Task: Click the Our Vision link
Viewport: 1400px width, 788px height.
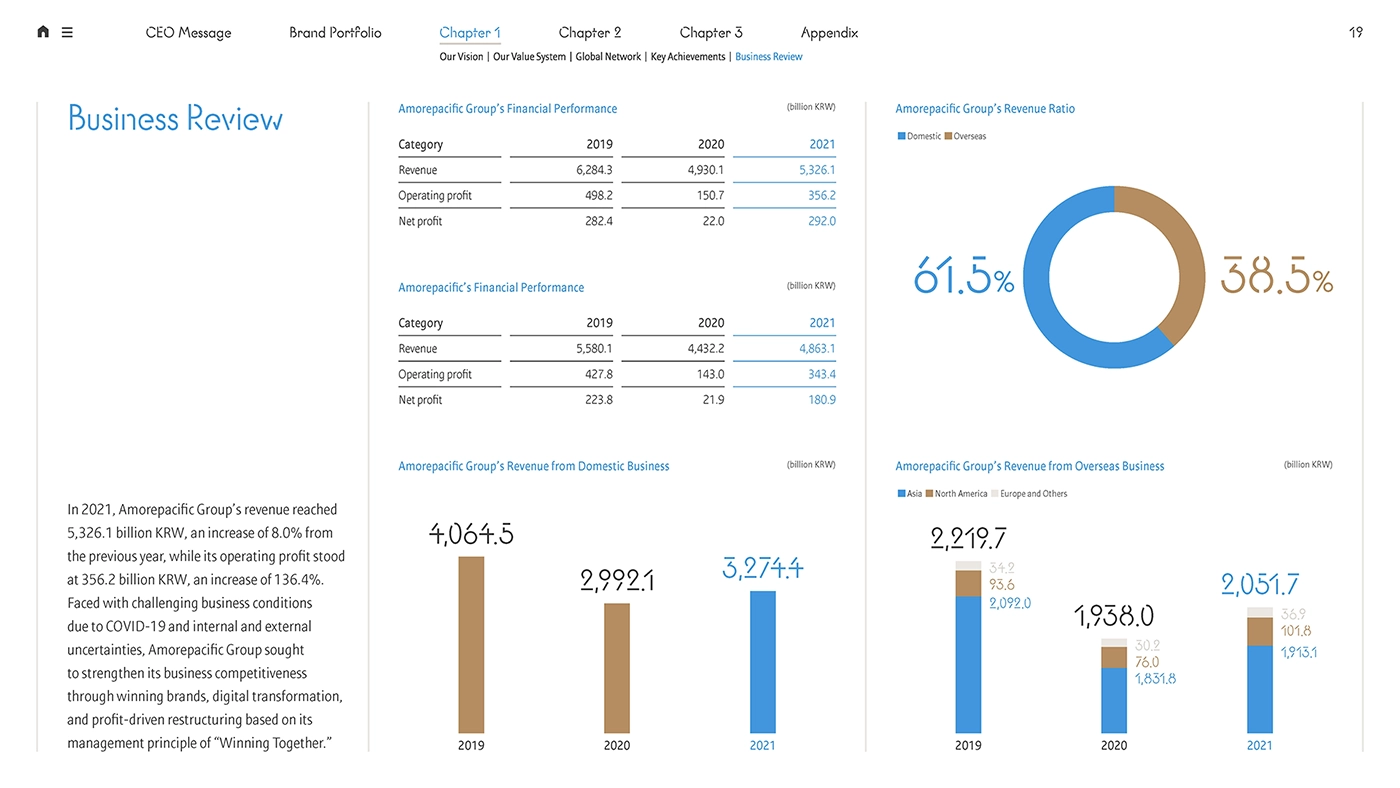Action: [461, 57]
